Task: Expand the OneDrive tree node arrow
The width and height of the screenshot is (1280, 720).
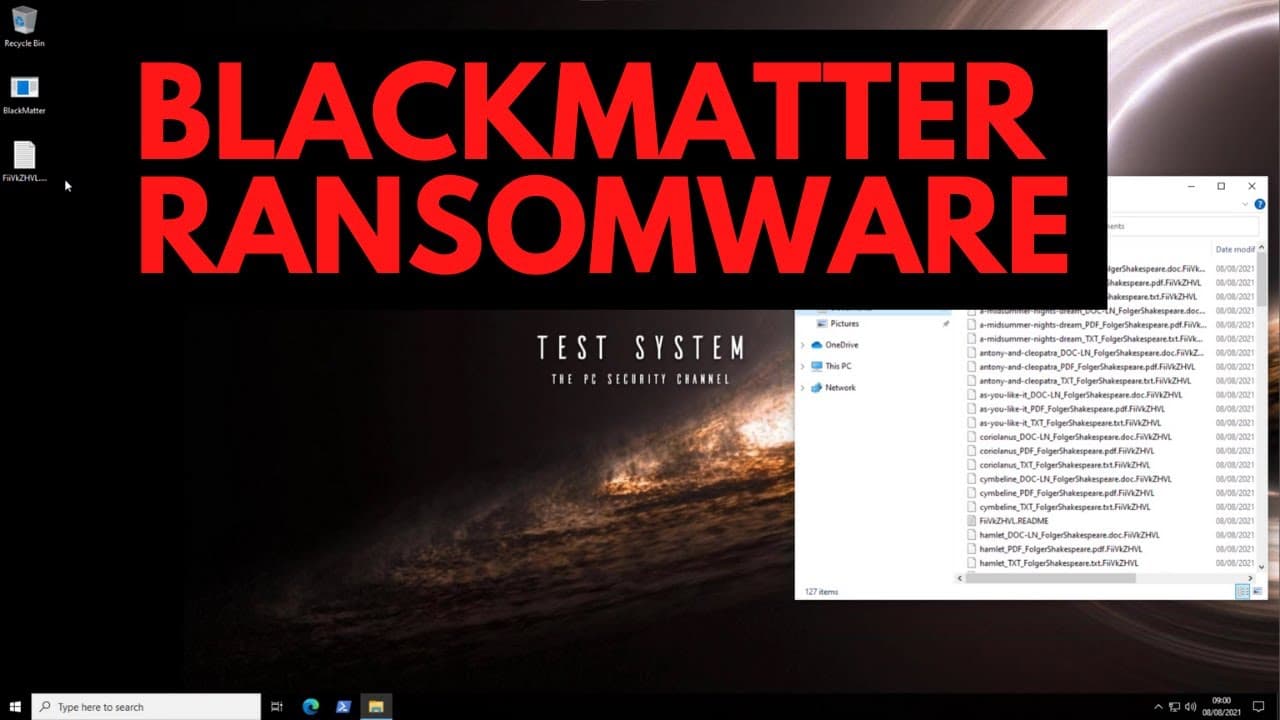Action: pyautogui.click(x=802, y=345)
